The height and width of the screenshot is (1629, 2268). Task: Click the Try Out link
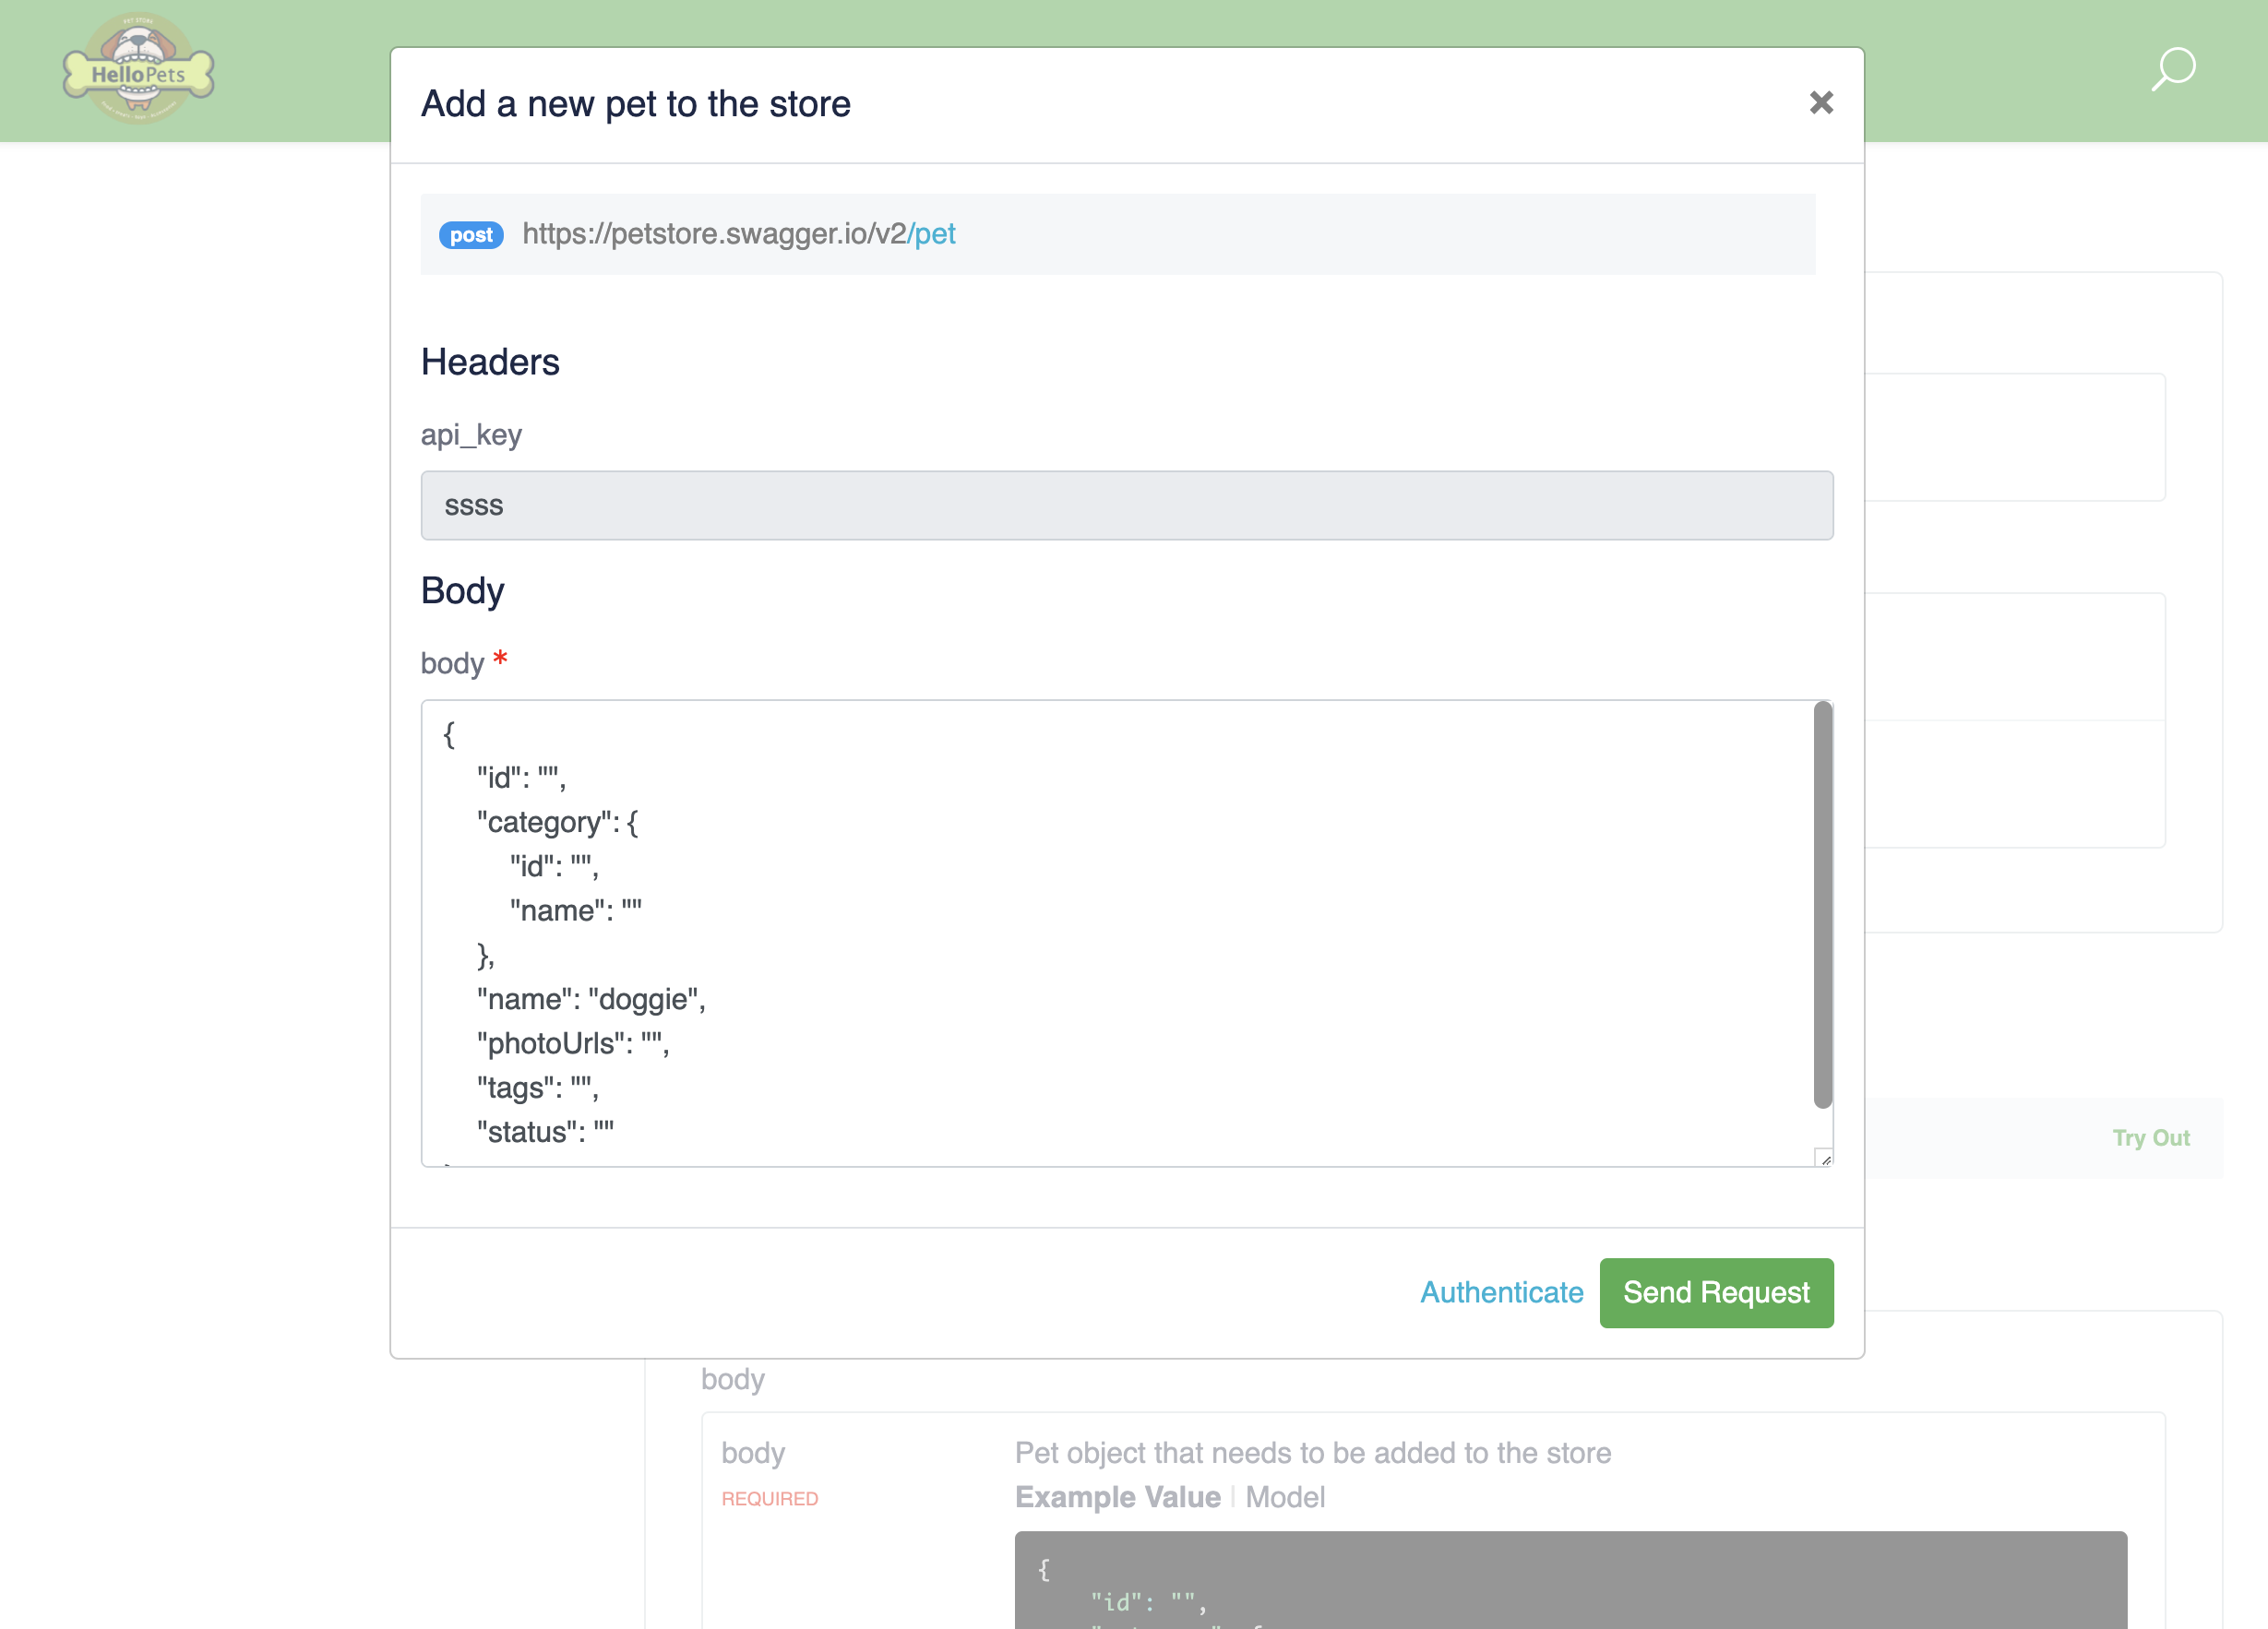point(2150,1138)
